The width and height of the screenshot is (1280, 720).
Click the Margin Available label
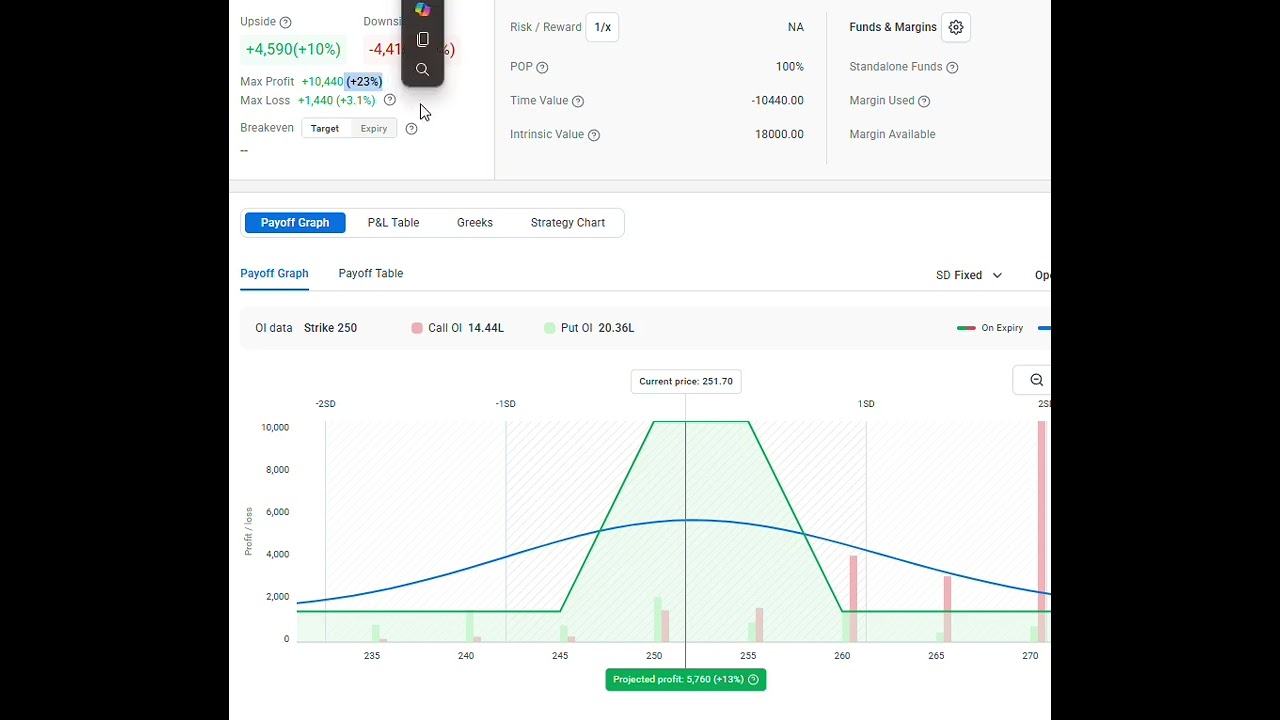pos(892,135)
